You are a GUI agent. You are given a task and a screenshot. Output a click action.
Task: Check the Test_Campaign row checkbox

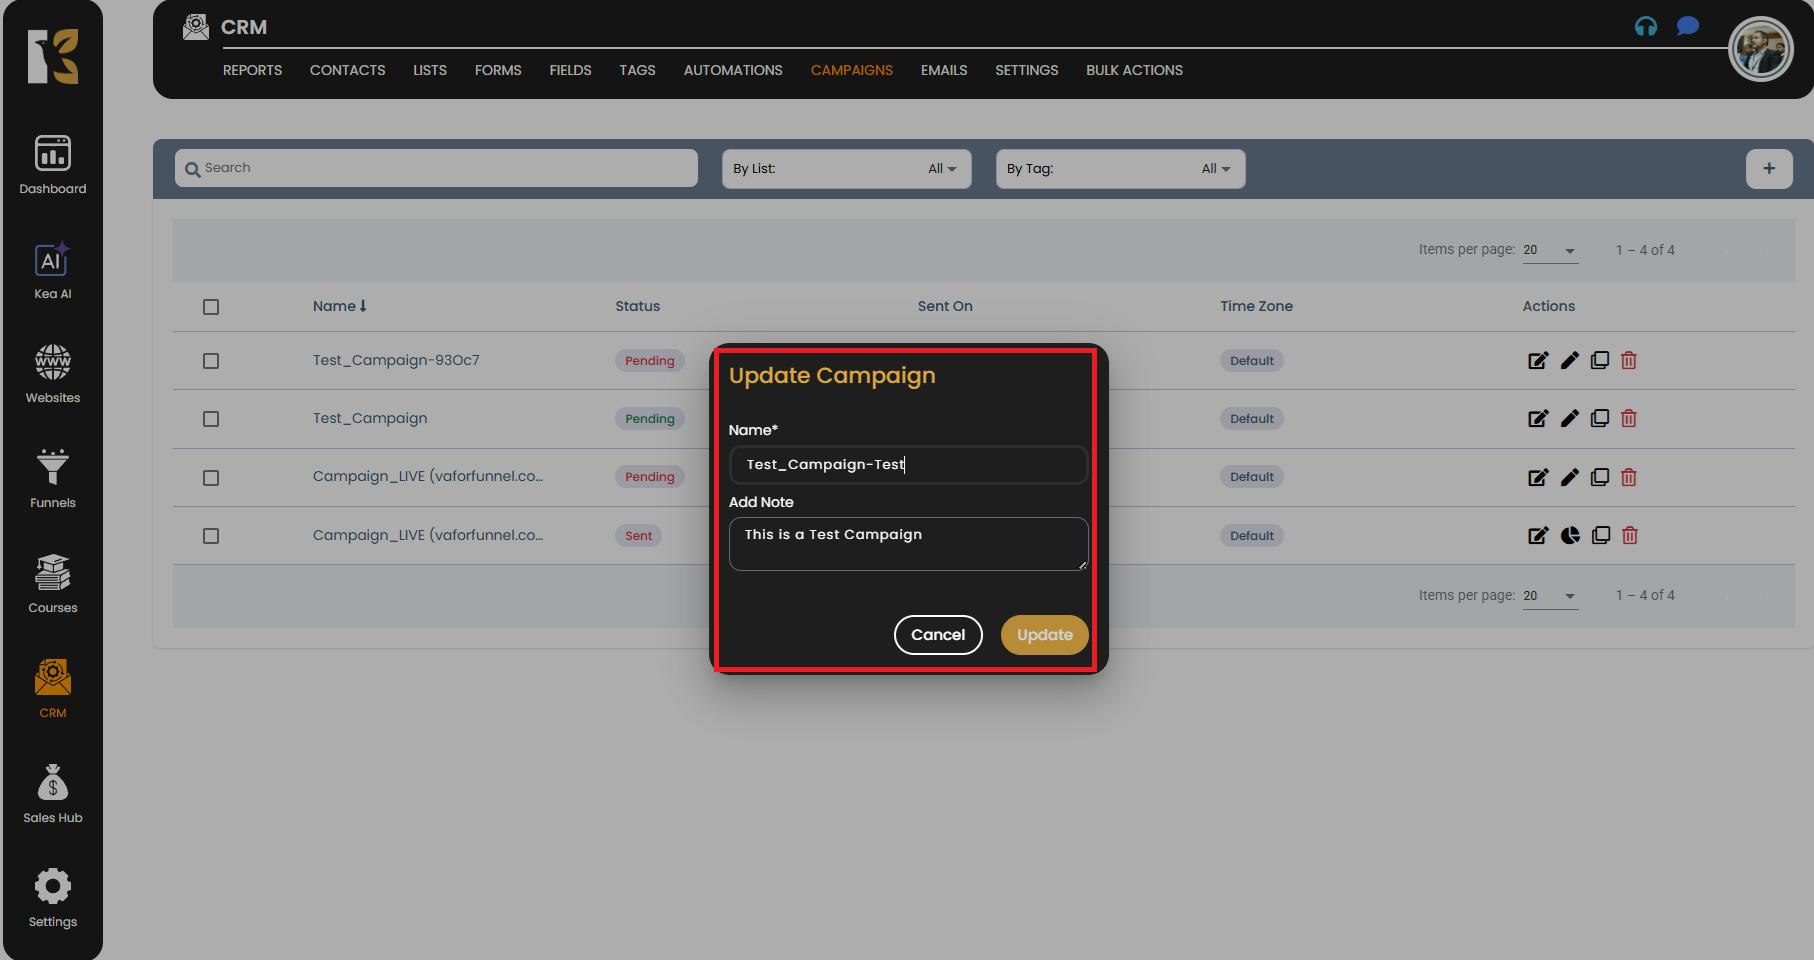pos(211,419)
